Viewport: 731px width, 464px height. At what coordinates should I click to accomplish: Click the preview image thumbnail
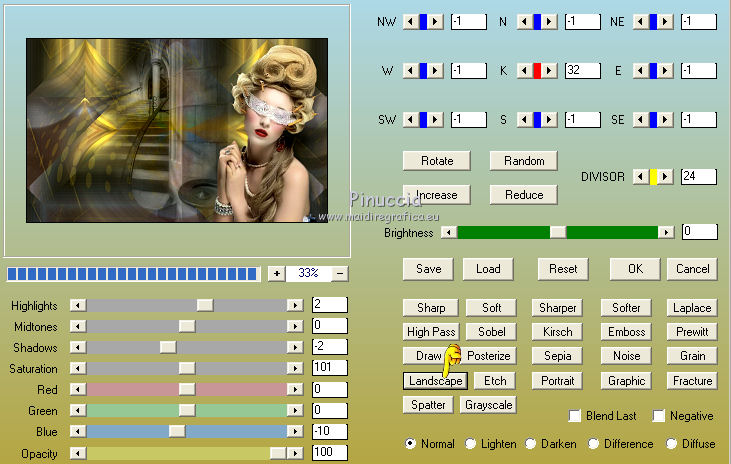(x=177, y=130)
